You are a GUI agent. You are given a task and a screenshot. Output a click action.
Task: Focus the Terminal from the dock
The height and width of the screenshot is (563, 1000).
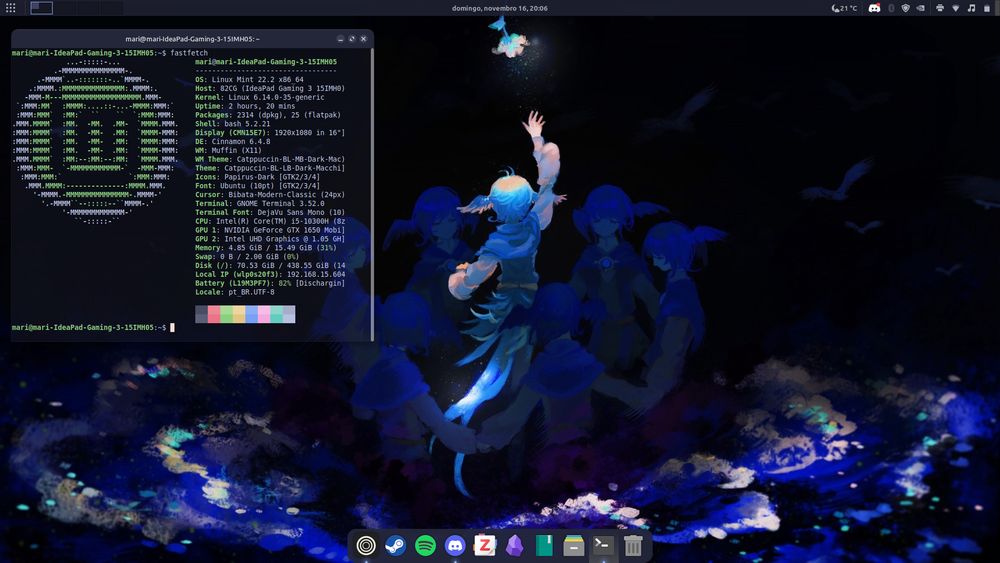point(603,546)
